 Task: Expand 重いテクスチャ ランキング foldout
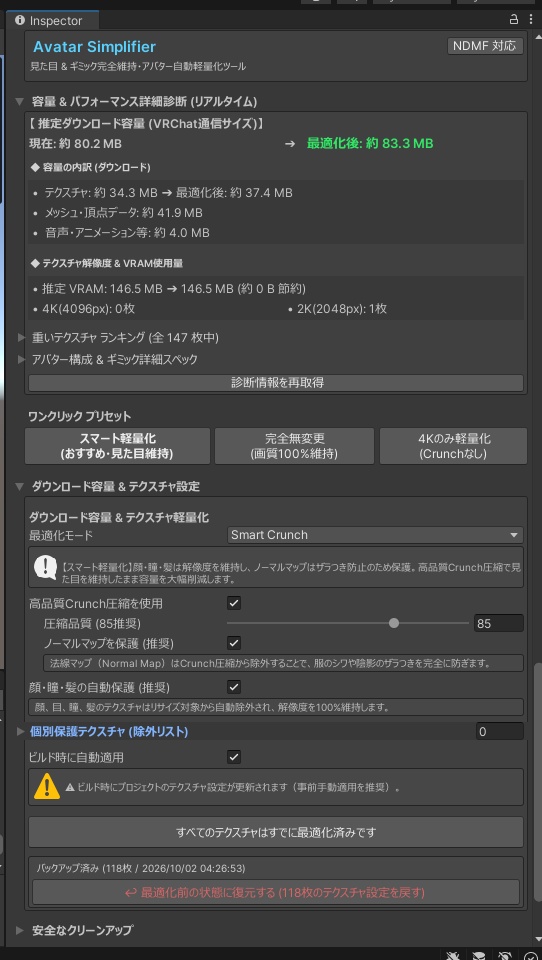tap(21, 337)
